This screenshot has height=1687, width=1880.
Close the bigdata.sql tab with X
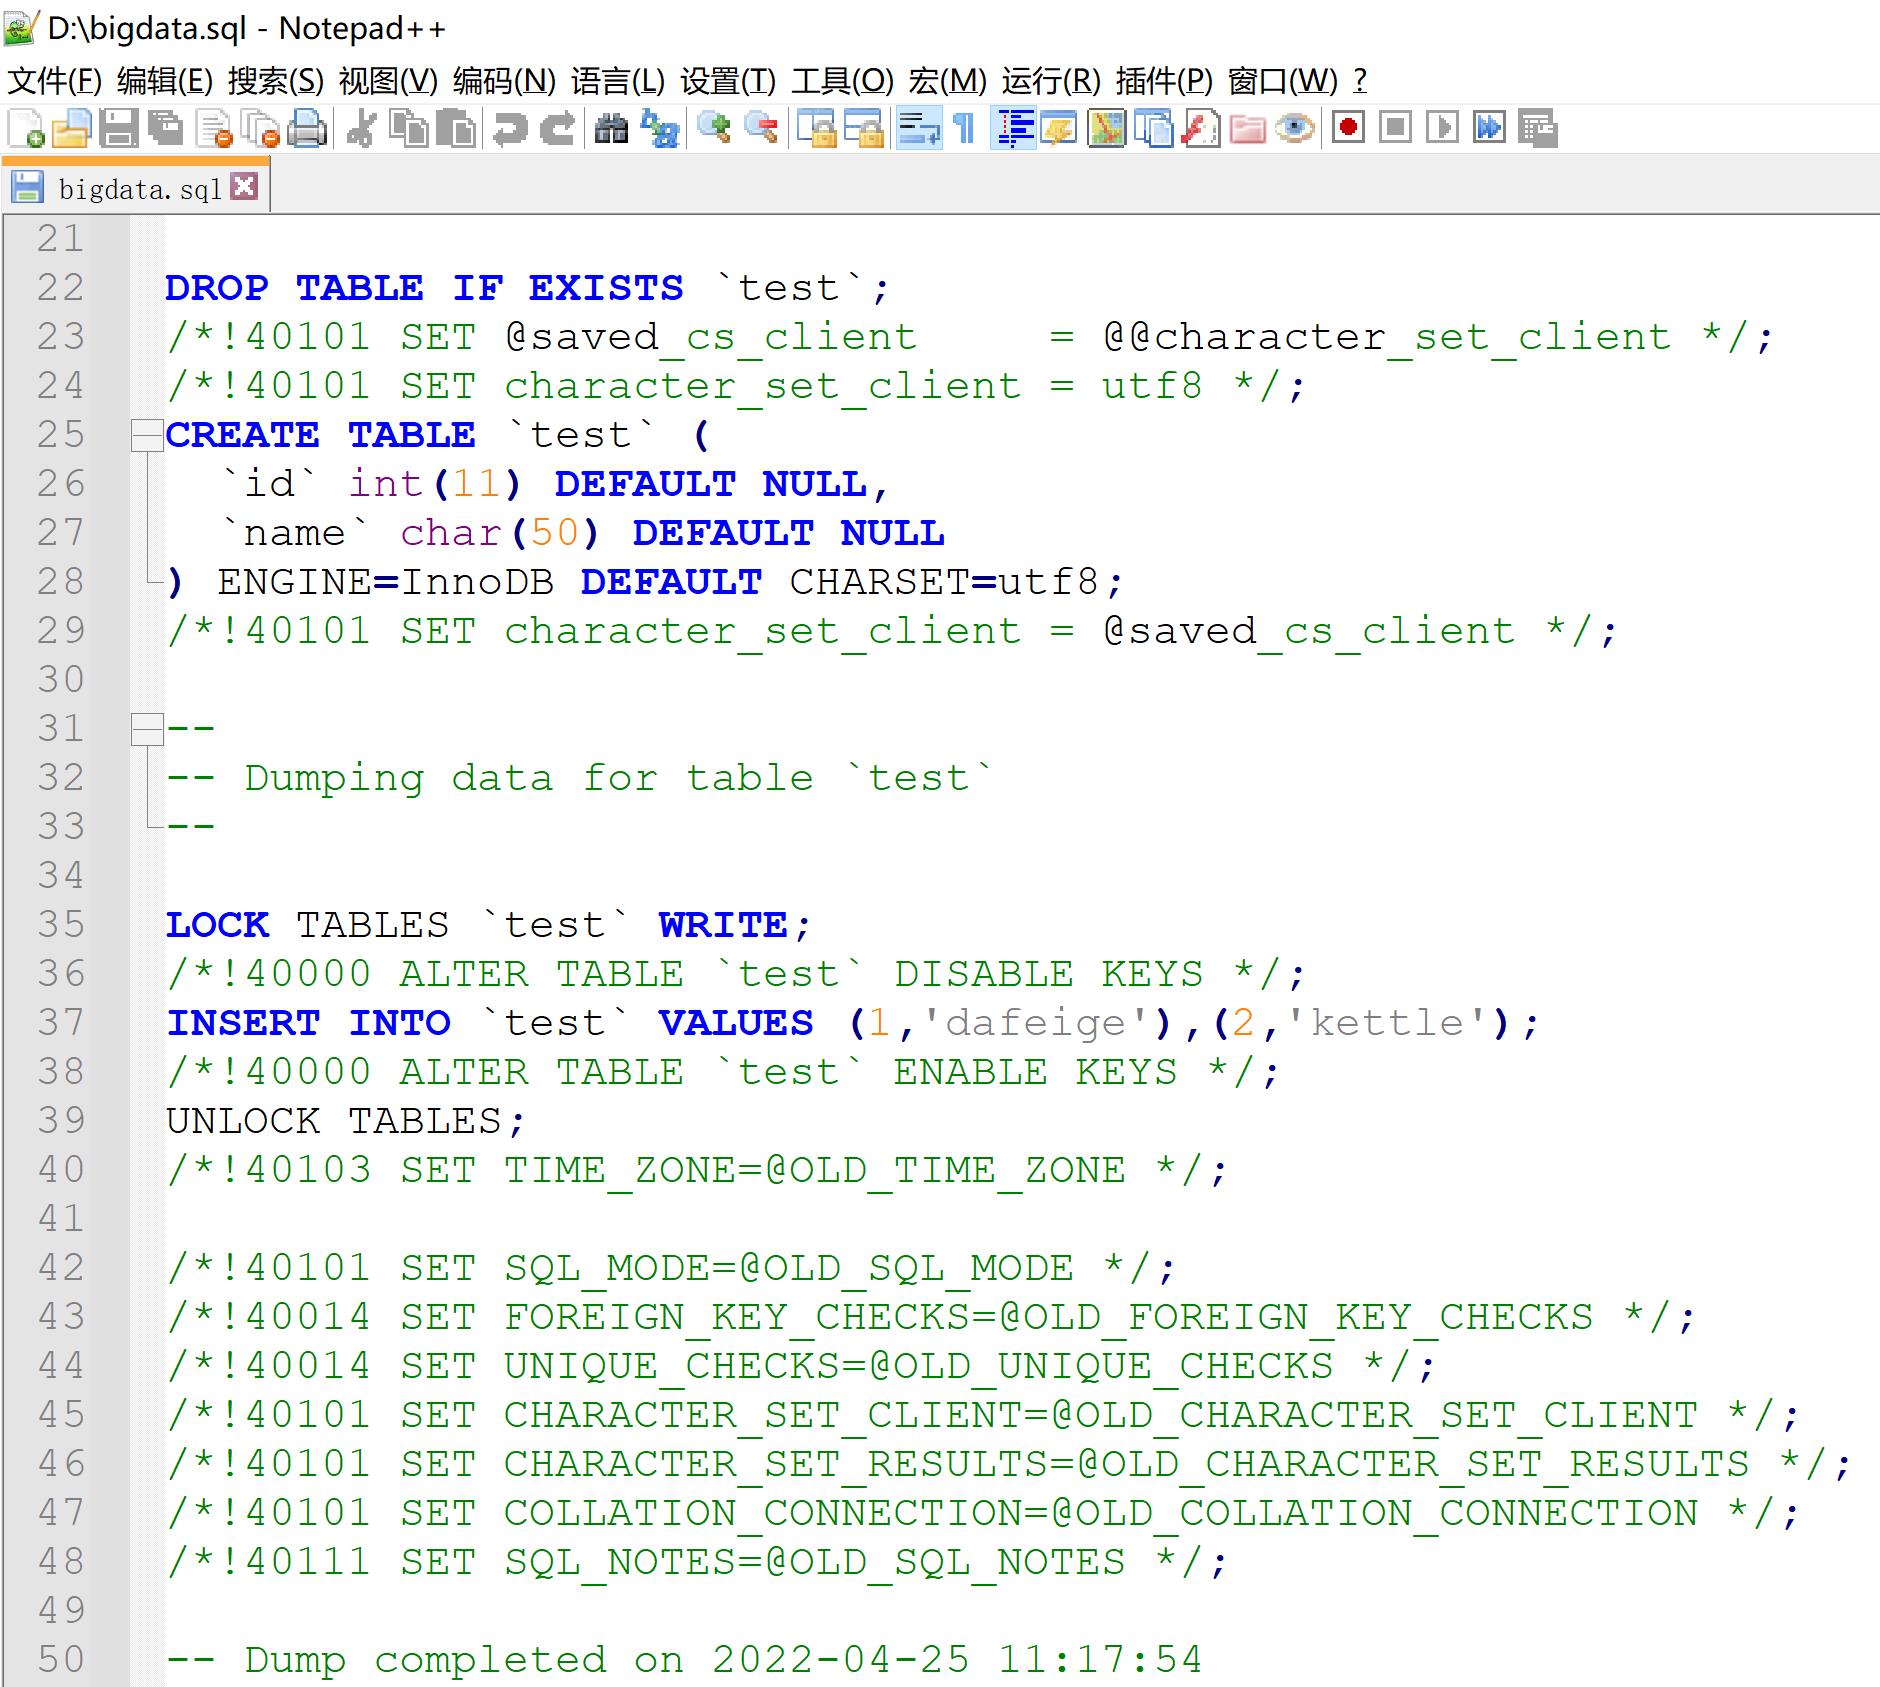click(245, 186)
